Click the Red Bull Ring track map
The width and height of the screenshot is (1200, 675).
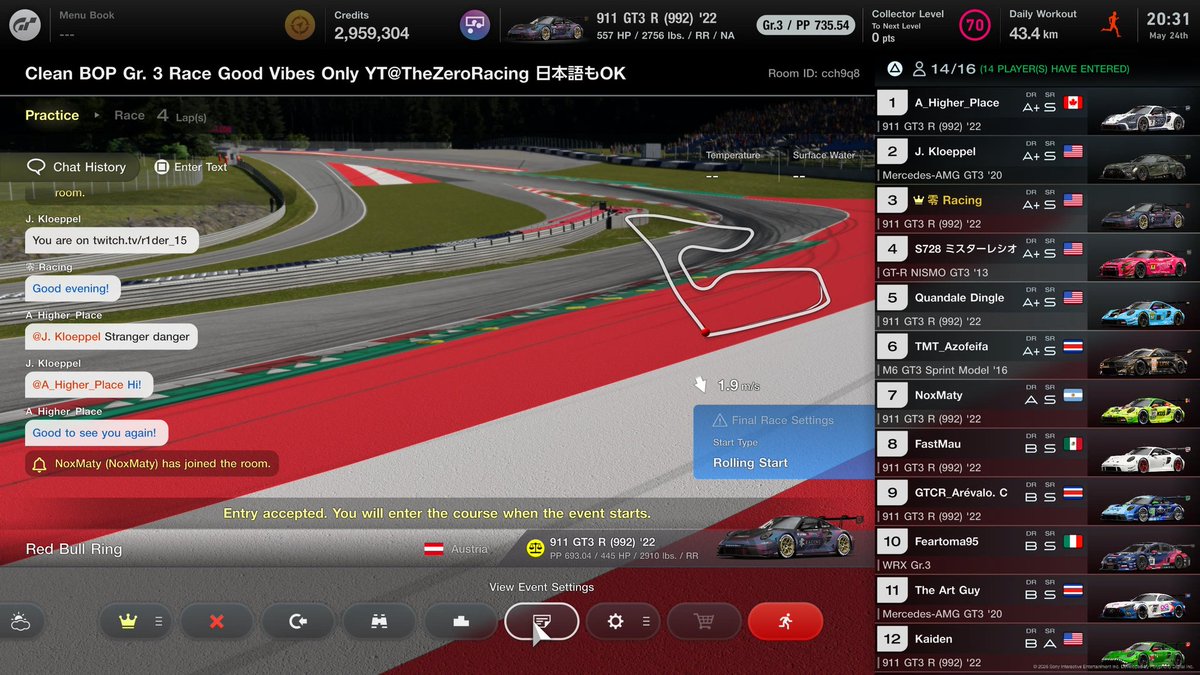pyautogui.click(x=736, y=273)
